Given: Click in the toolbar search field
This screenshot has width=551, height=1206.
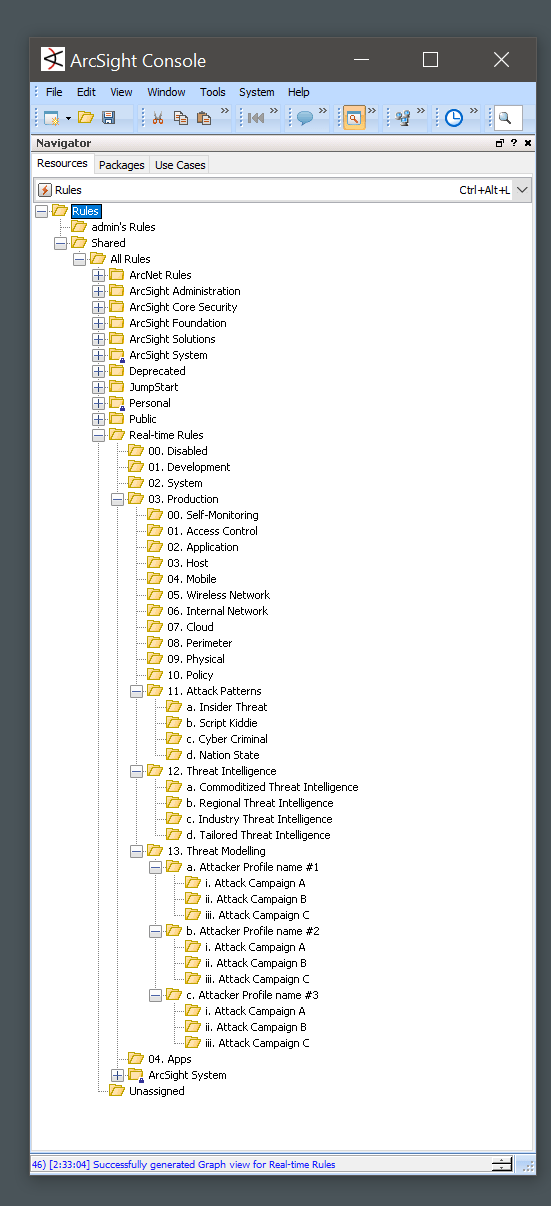Looking at the screenshot, I should click(508, 118).
